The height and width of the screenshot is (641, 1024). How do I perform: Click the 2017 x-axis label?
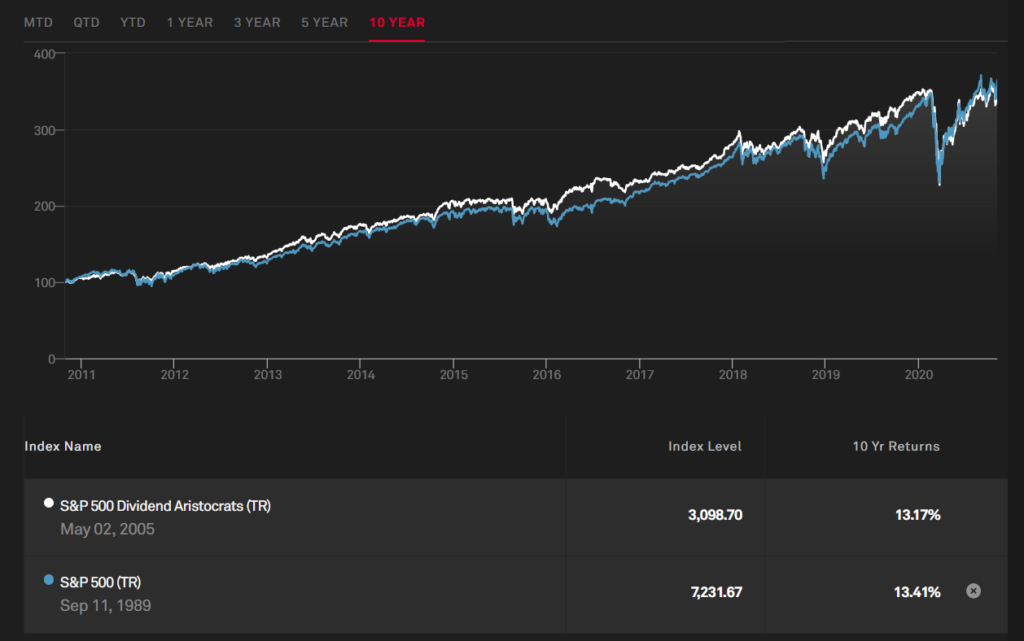(640, 375)
